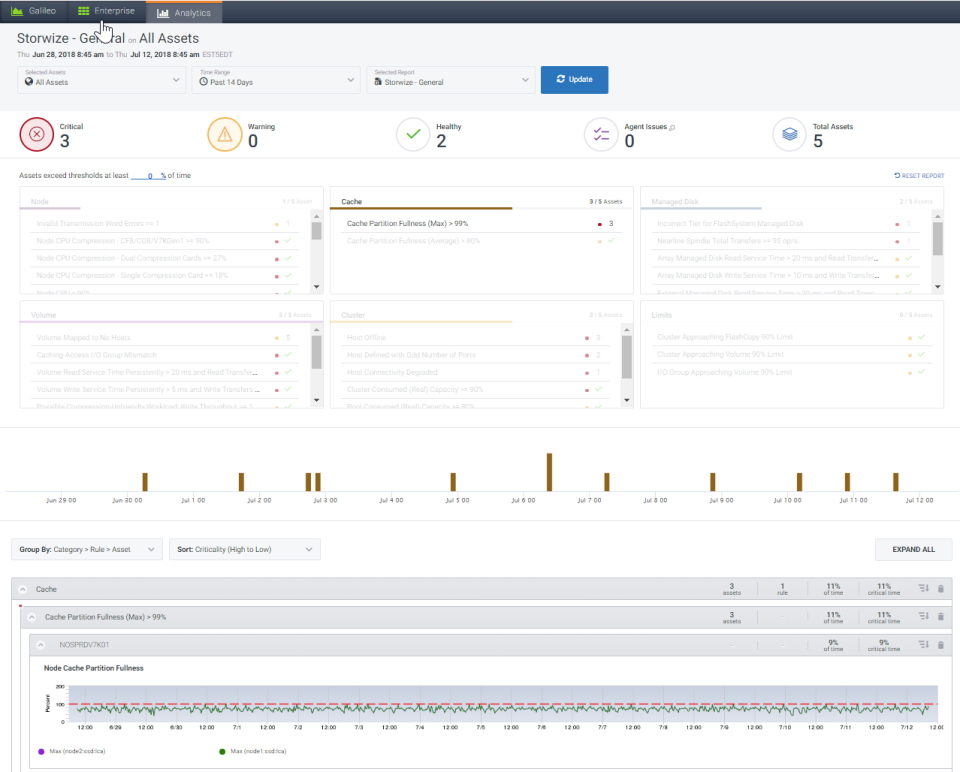The image size is (960, 772).
Task: Click trash icon on NOSPRDV7K01 row
Action: click(x=941, y=645)
